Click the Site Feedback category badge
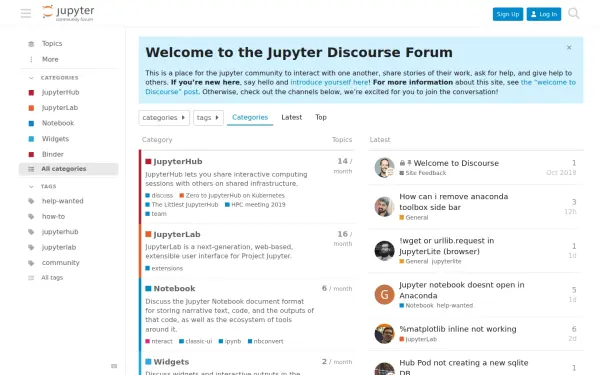Image resolution: width=600 pixels, height=375 pixels. click(x=422, y=173)
